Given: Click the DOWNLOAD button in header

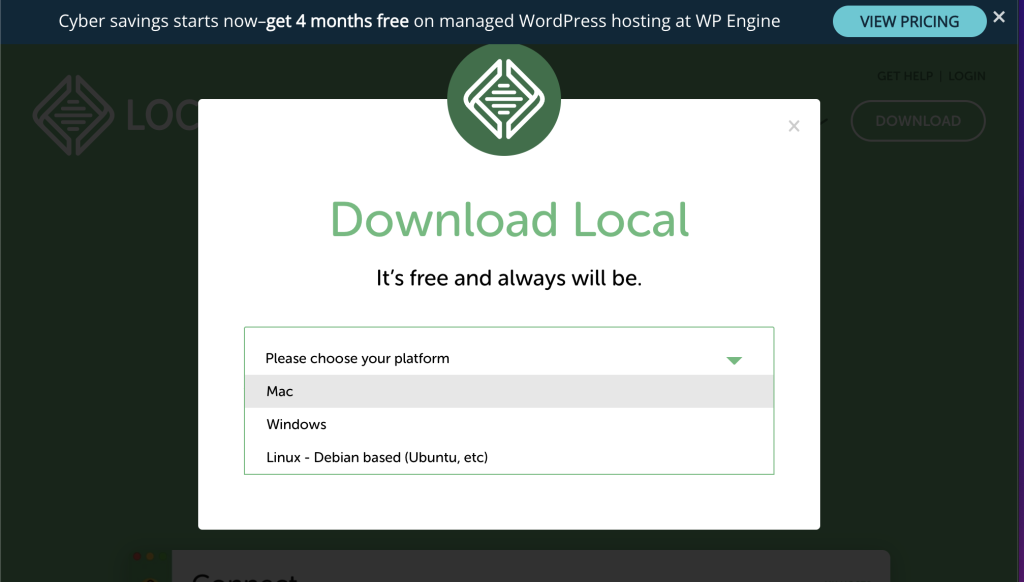Looking at the screenshot, I should [918, 121].
